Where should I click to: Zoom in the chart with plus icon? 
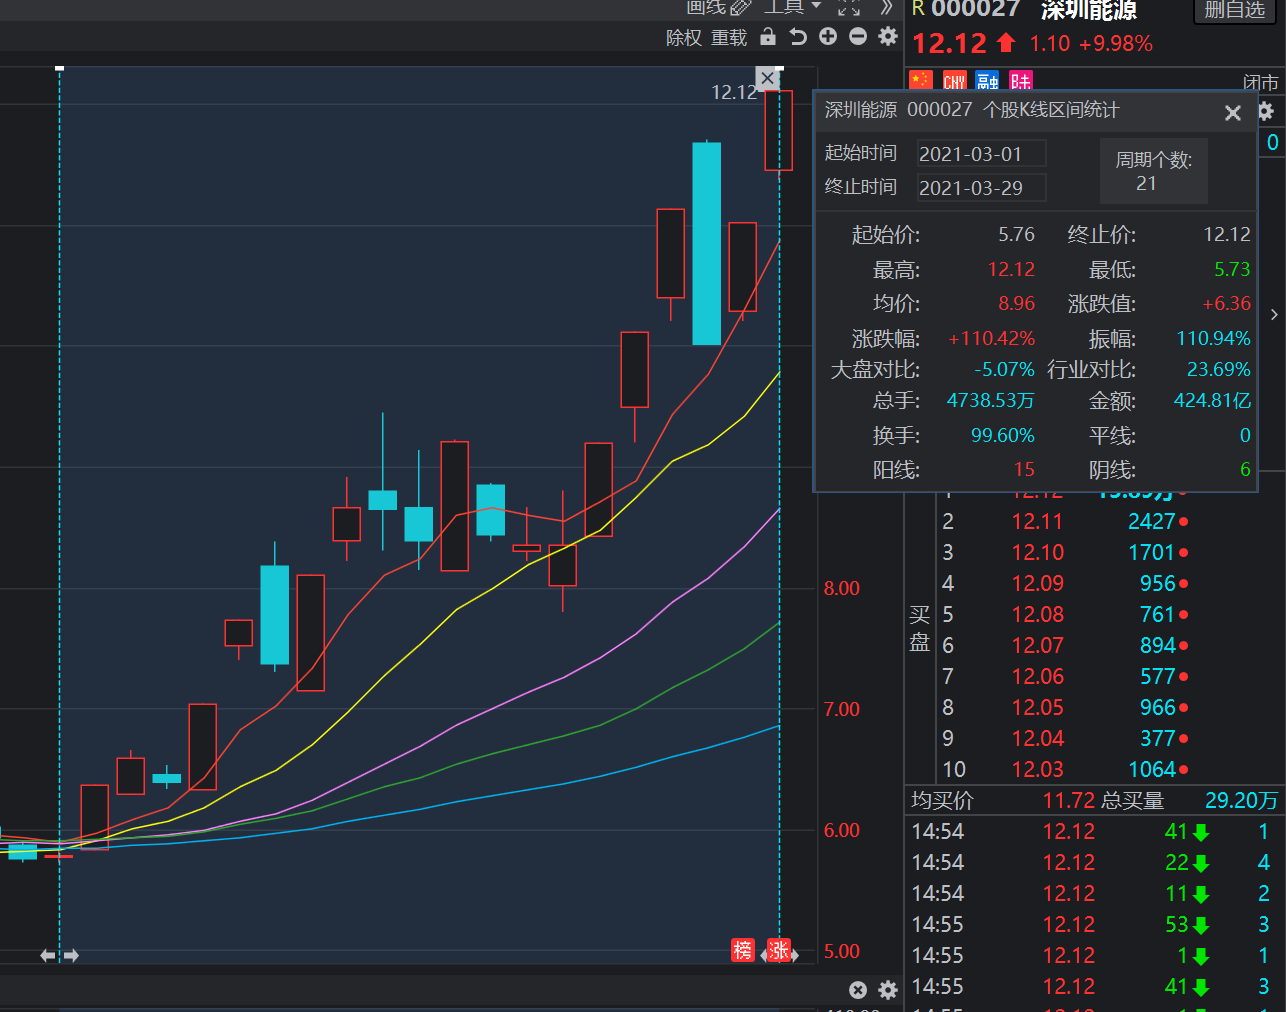click(828, 37)
